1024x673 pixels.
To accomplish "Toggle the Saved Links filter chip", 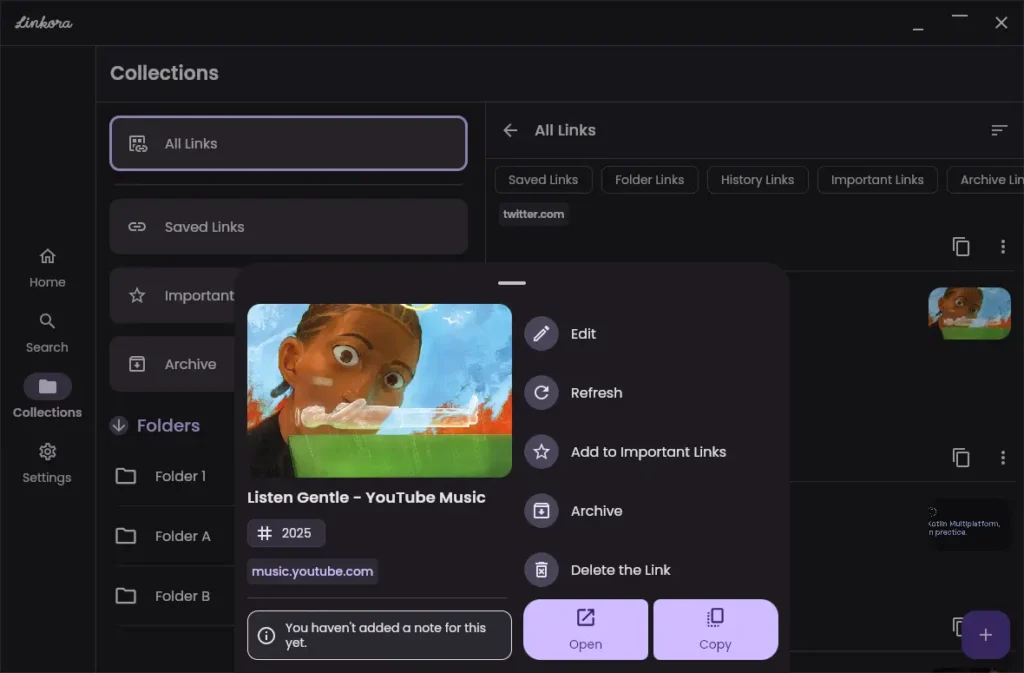I will coord(543,180).
